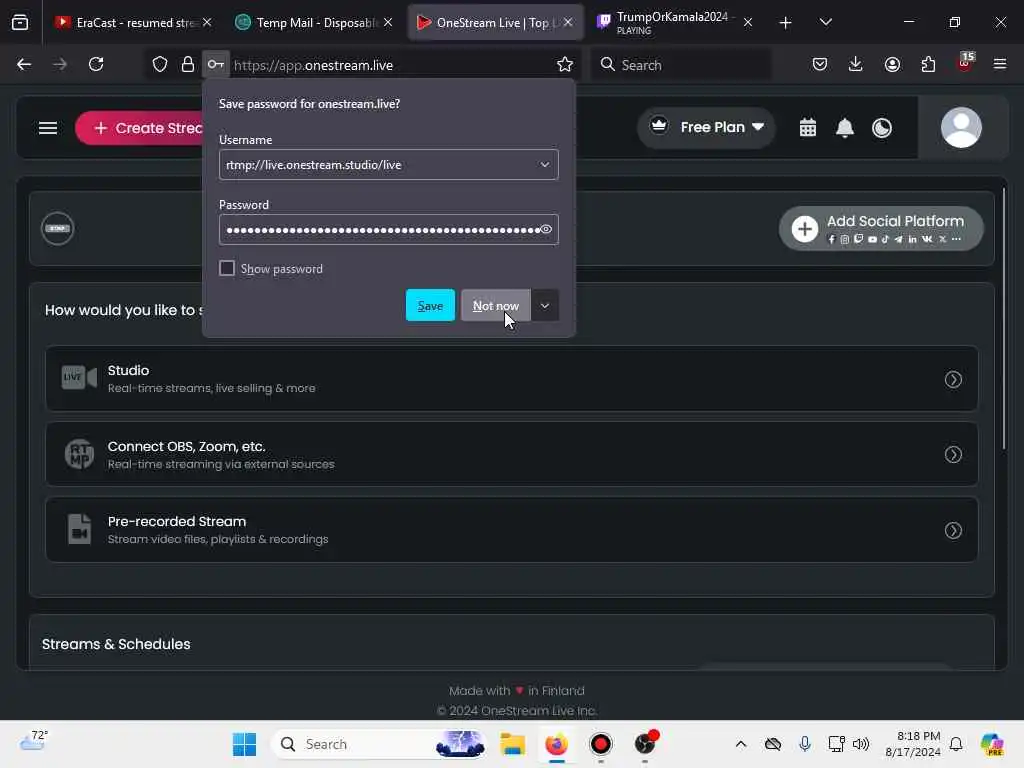Screen dimensions: 1024x768
Task: Open the Not now options arrow
Action: coord(545,306)
